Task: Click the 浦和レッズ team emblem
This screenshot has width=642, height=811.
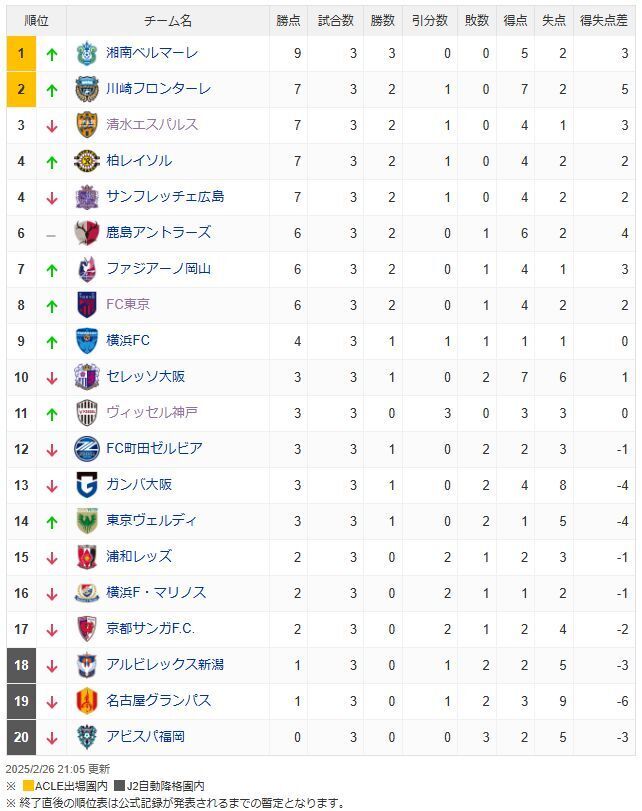Action: 86,557
